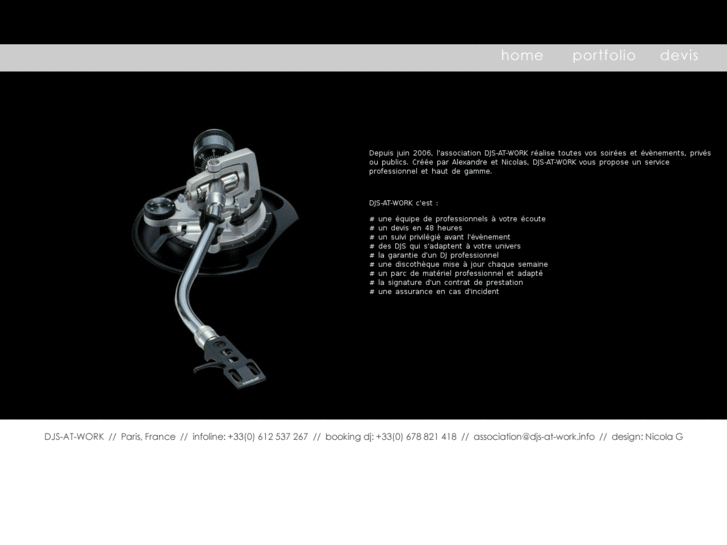Click the 'design: Nicola G' credit
Viewport: 727px width, 545px height.
(x=647, y=436)
